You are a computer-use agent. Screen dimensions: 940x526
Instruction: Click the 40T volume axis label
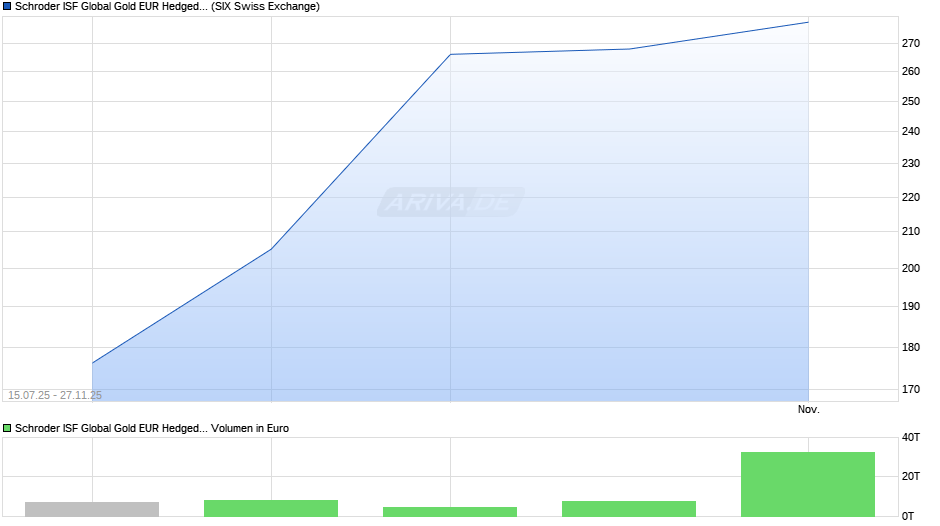(911, 437)
